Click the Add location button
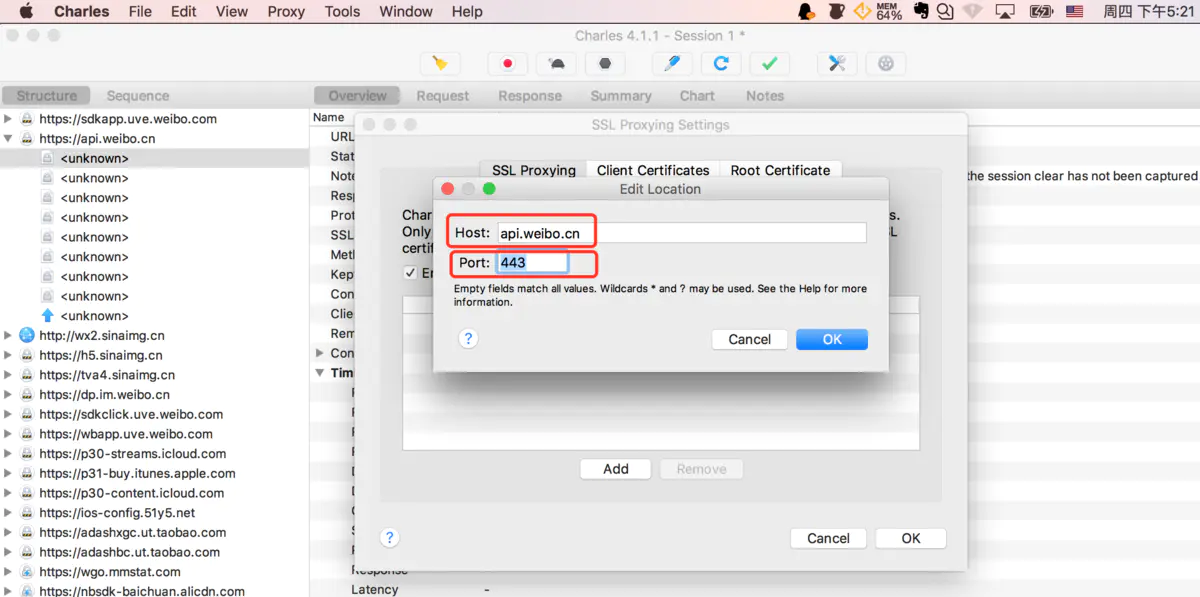Image resolution: width=1200 pixels, height=597 pixels. (616, 468)
